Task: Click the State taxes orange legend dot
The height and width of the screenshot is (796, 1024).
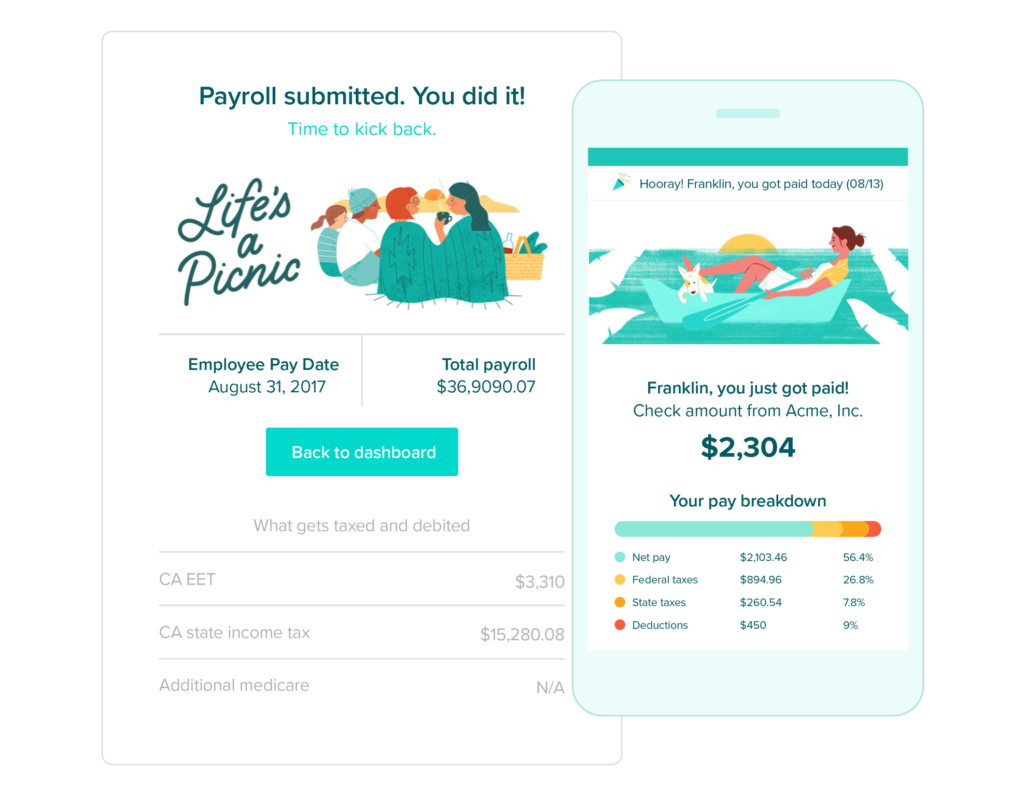Action: point(620,602)
